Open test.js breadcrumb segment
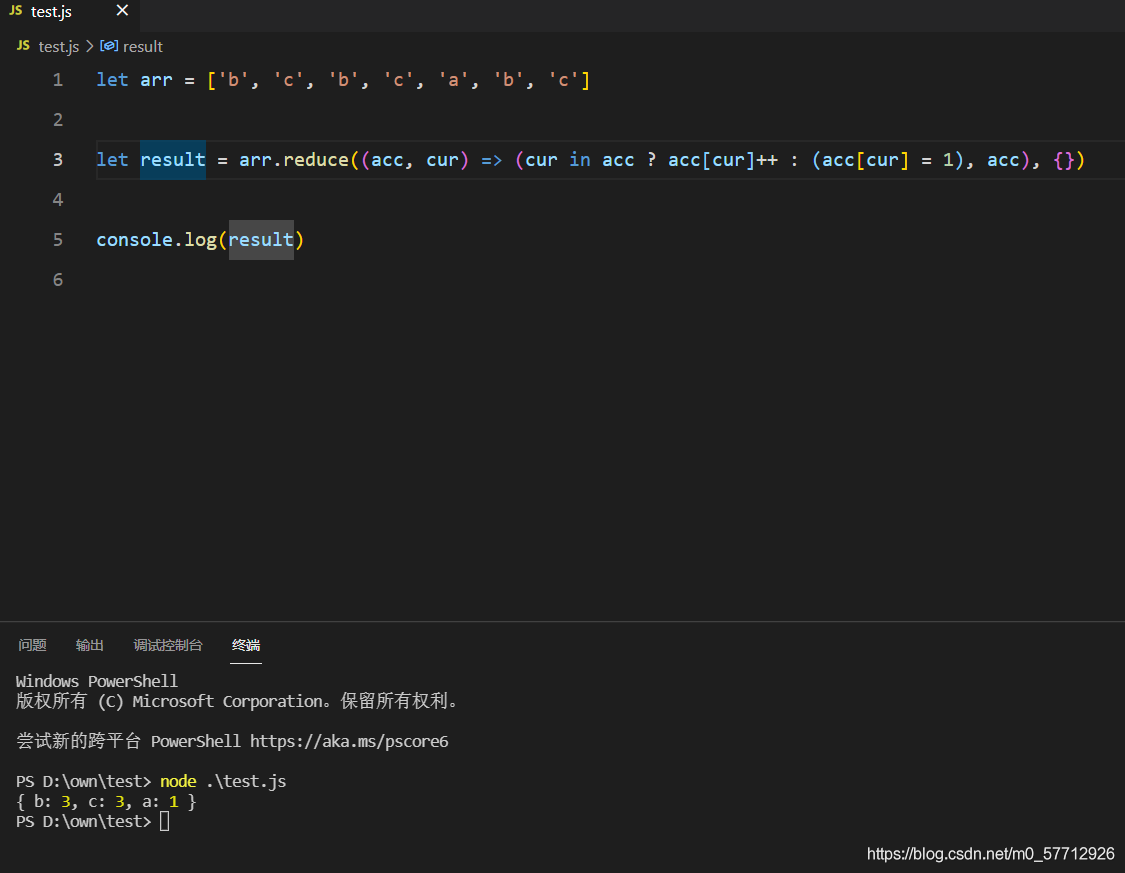 point(58,47)
